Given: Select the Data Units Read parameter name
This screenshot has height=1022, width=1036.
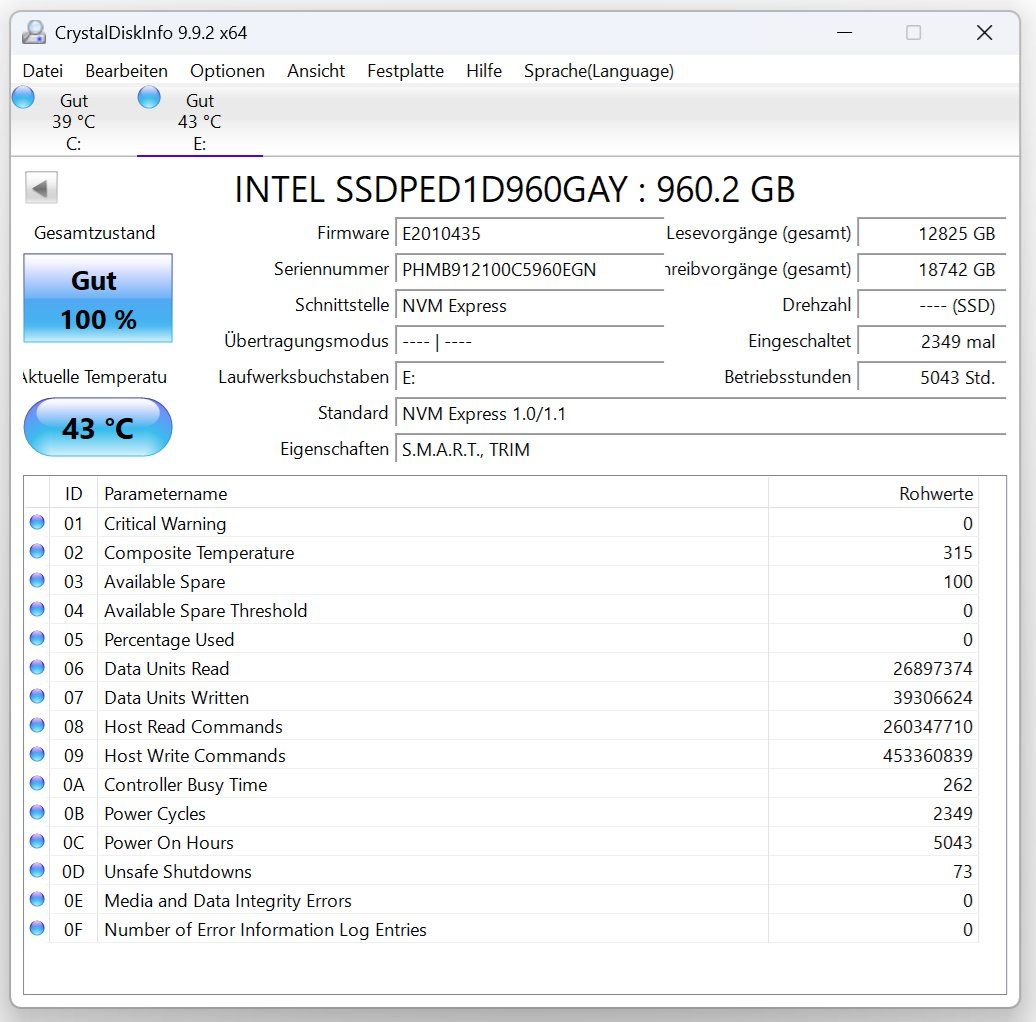Looking at the screenshot, I should [x=166, y=669].
